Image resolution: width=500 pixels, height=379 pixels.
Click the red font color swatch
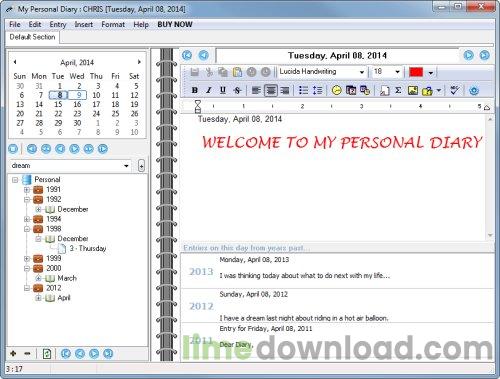[416, 72]
